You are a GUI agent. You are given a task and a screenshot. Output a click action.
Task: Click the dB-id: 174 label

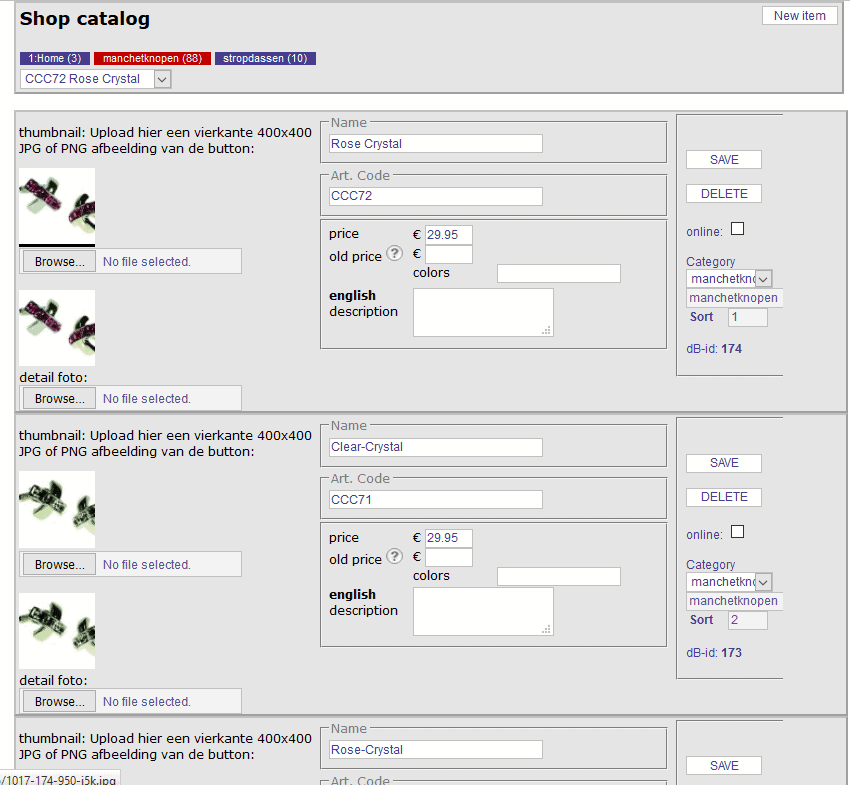tap(714, 349)
